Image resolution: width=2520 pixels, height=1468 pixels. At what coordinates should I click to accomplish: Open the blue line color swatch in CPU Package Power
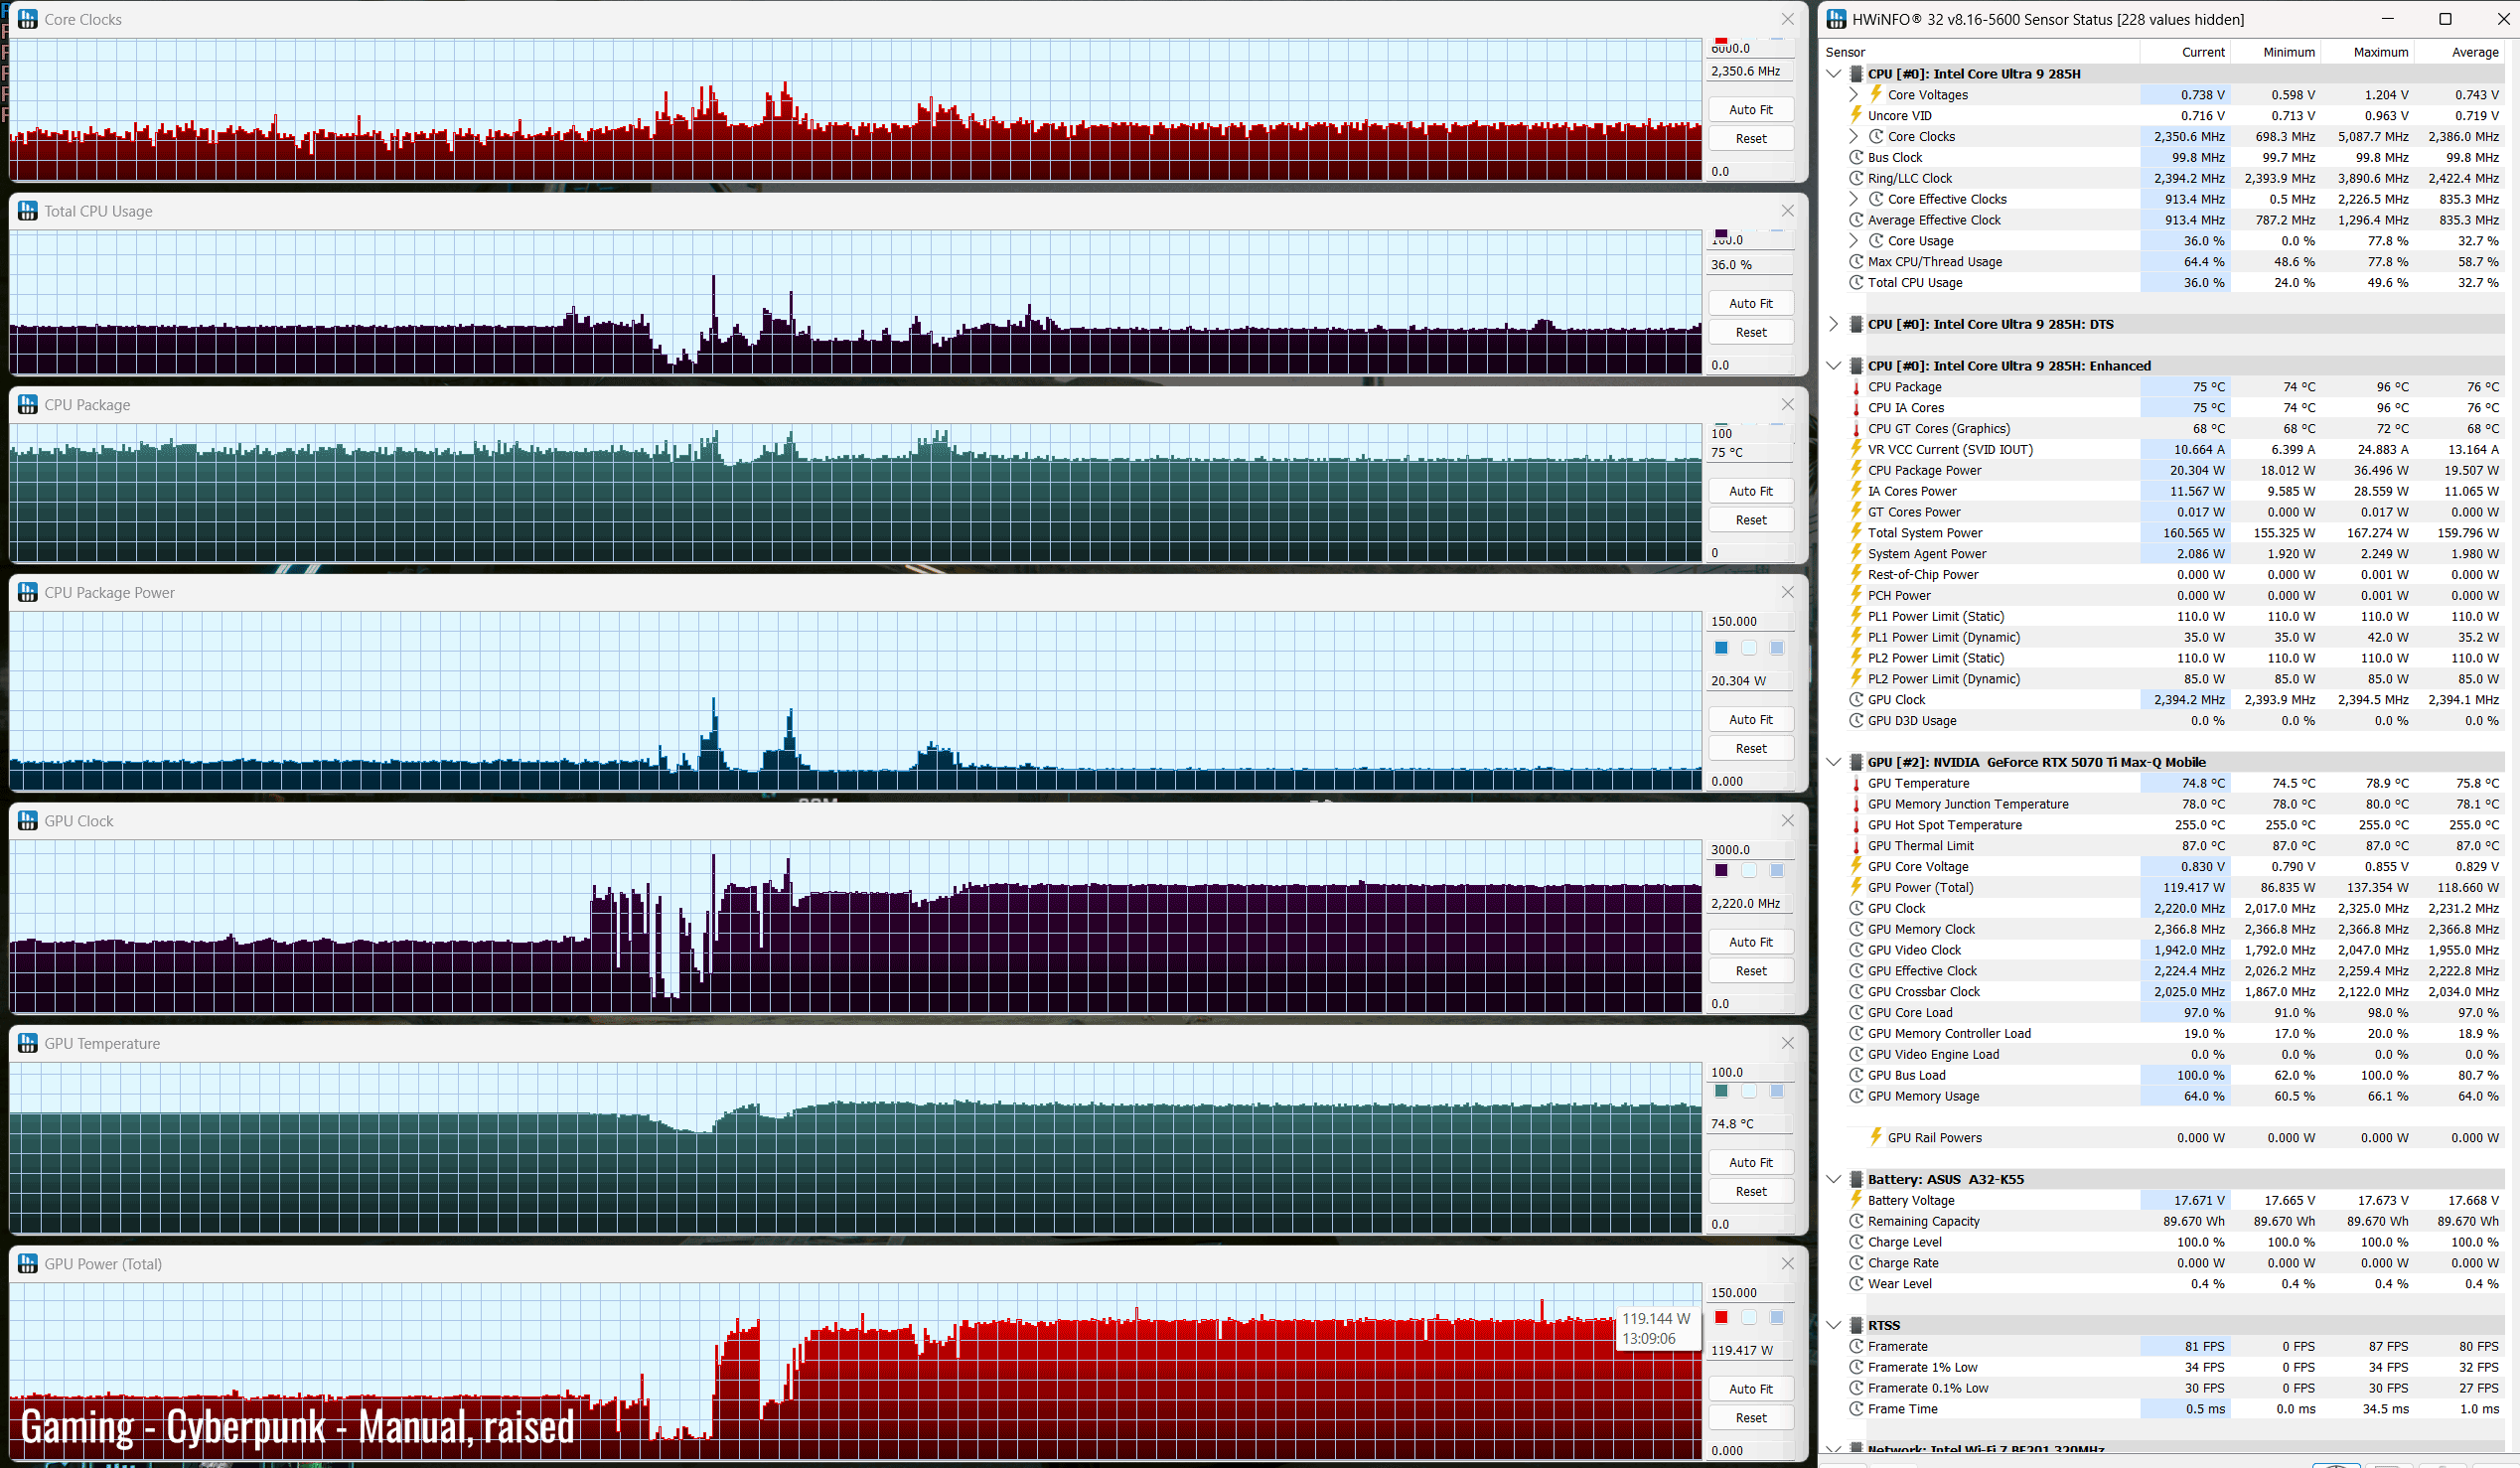coord(1721,648)
